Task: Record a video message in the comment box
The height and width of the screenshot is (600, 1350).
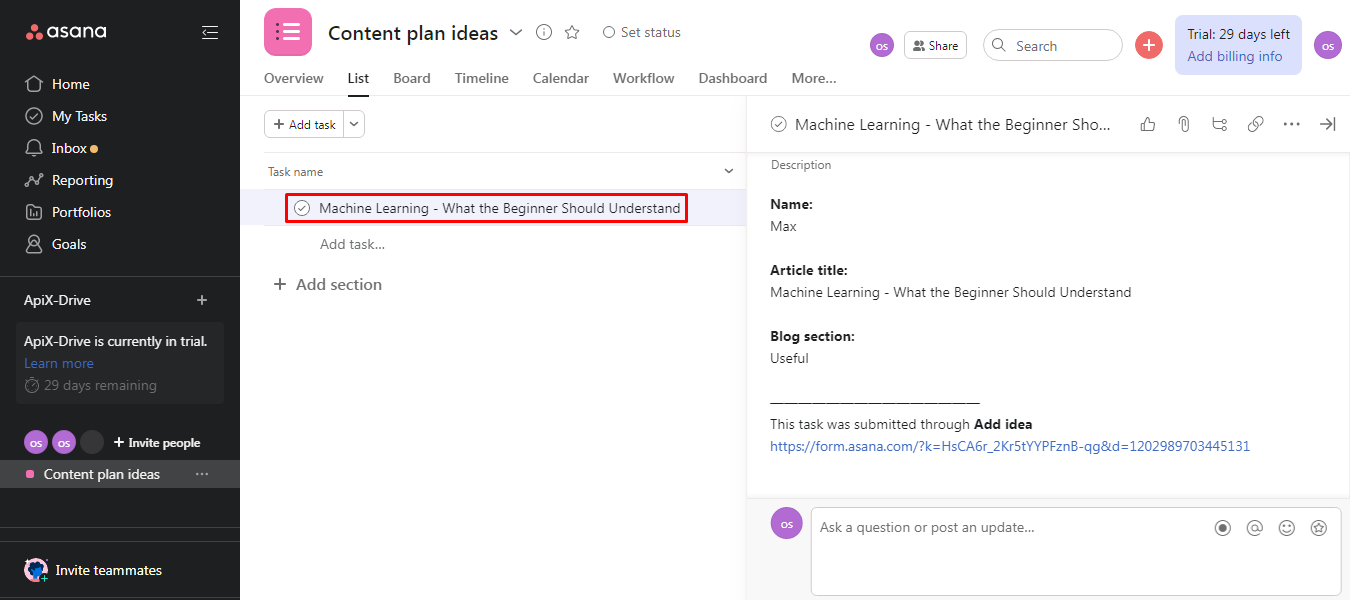Action: tap(1222, 527)
